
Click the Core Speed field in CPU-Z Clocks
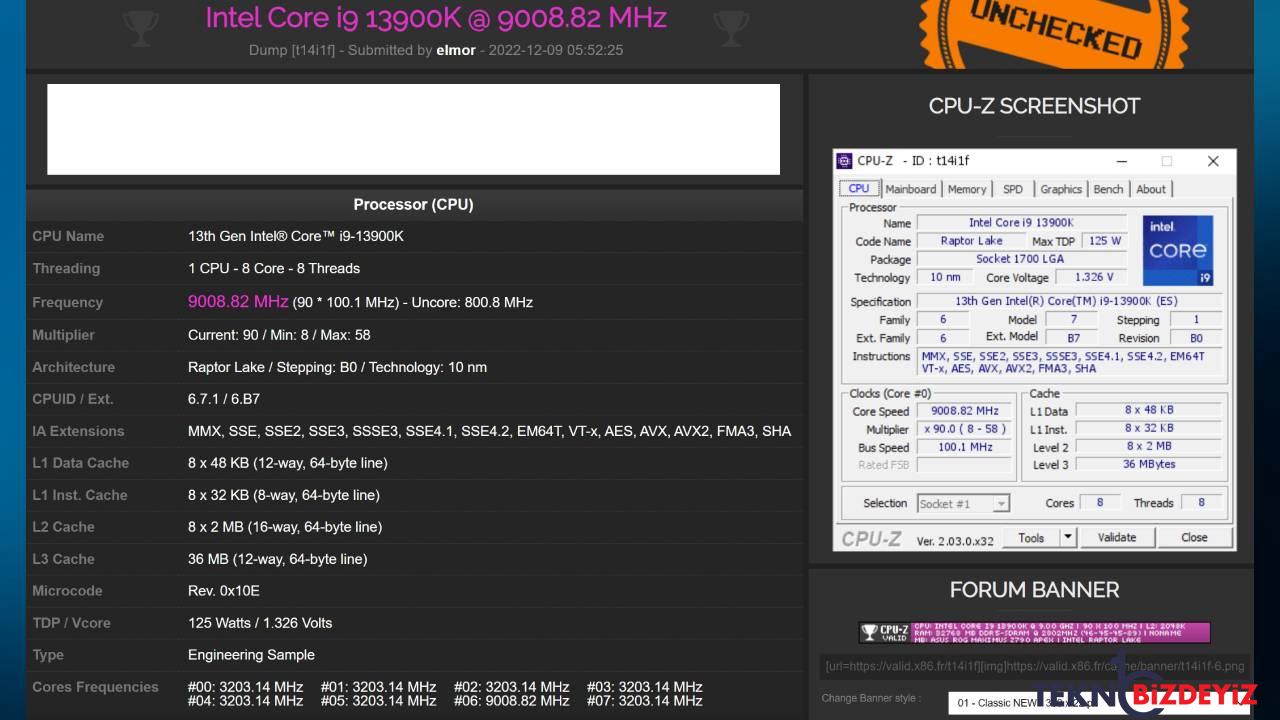click(x=964, y=411)
